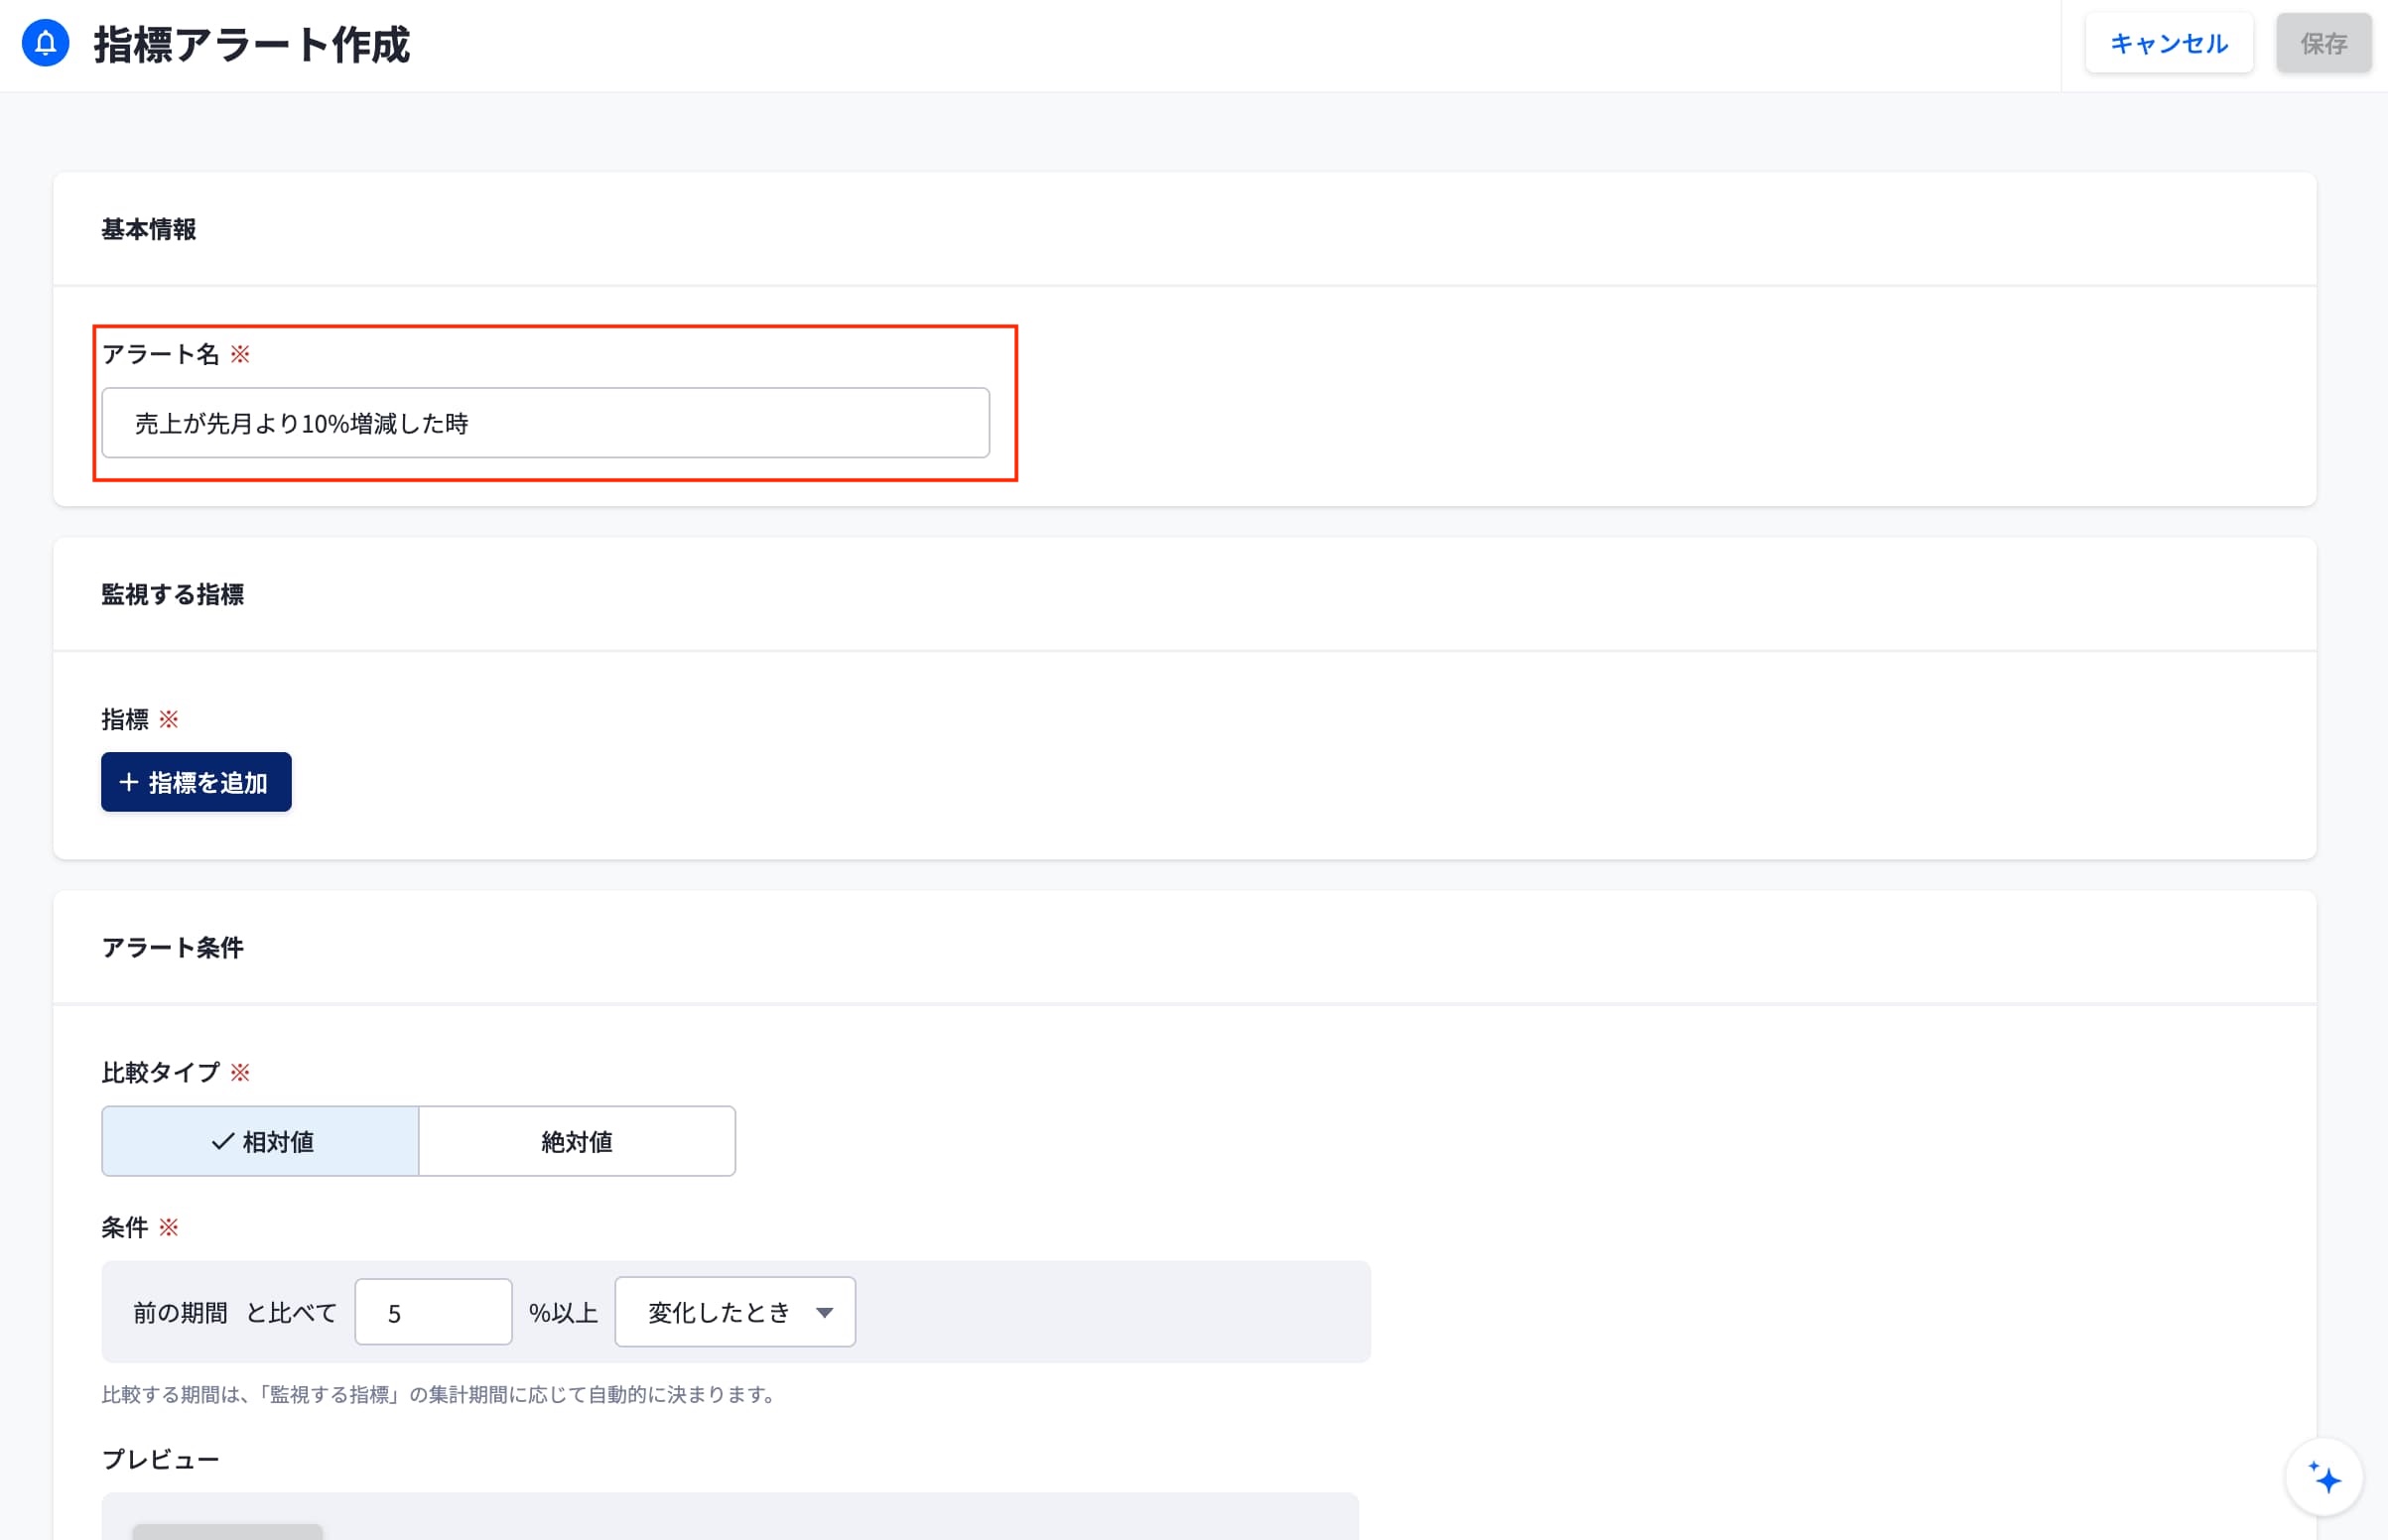This screenshot has height=1540, width=2388.
Task: Focus the アラート名 input field
Action: click(546, 423)
